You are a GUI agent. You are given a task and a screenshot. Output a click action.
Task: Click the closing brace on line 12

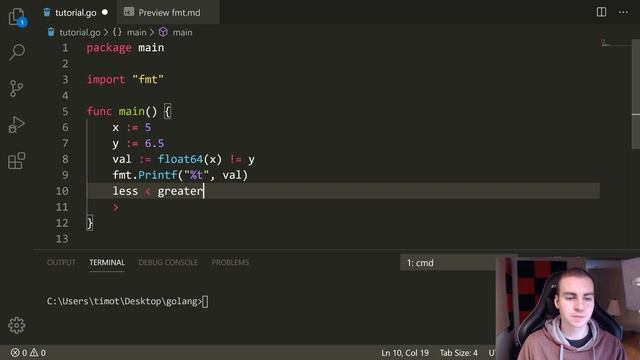tap(90, 223)
